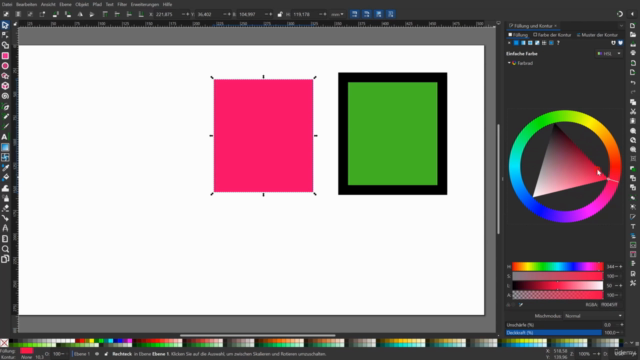Screen dimensions: 640x360
Task: Click the Undo icon in command bar
Action: click(633, 83)
